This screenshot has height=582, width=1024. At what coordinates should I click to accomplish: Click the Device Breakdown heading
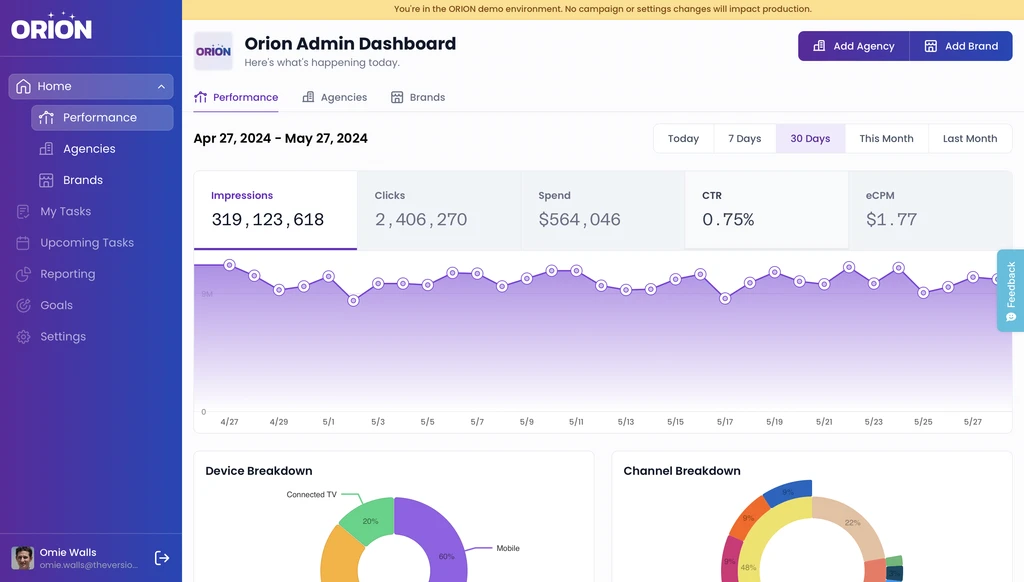[259, 471]
